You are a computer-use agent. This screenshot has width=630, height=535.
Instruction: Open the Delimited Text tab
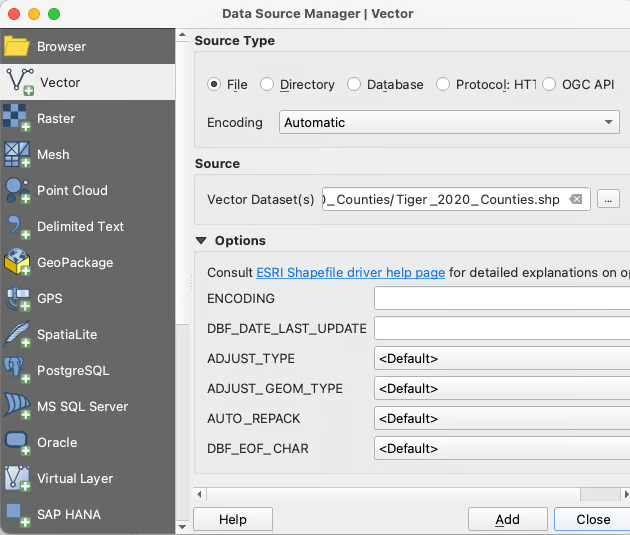80,227
